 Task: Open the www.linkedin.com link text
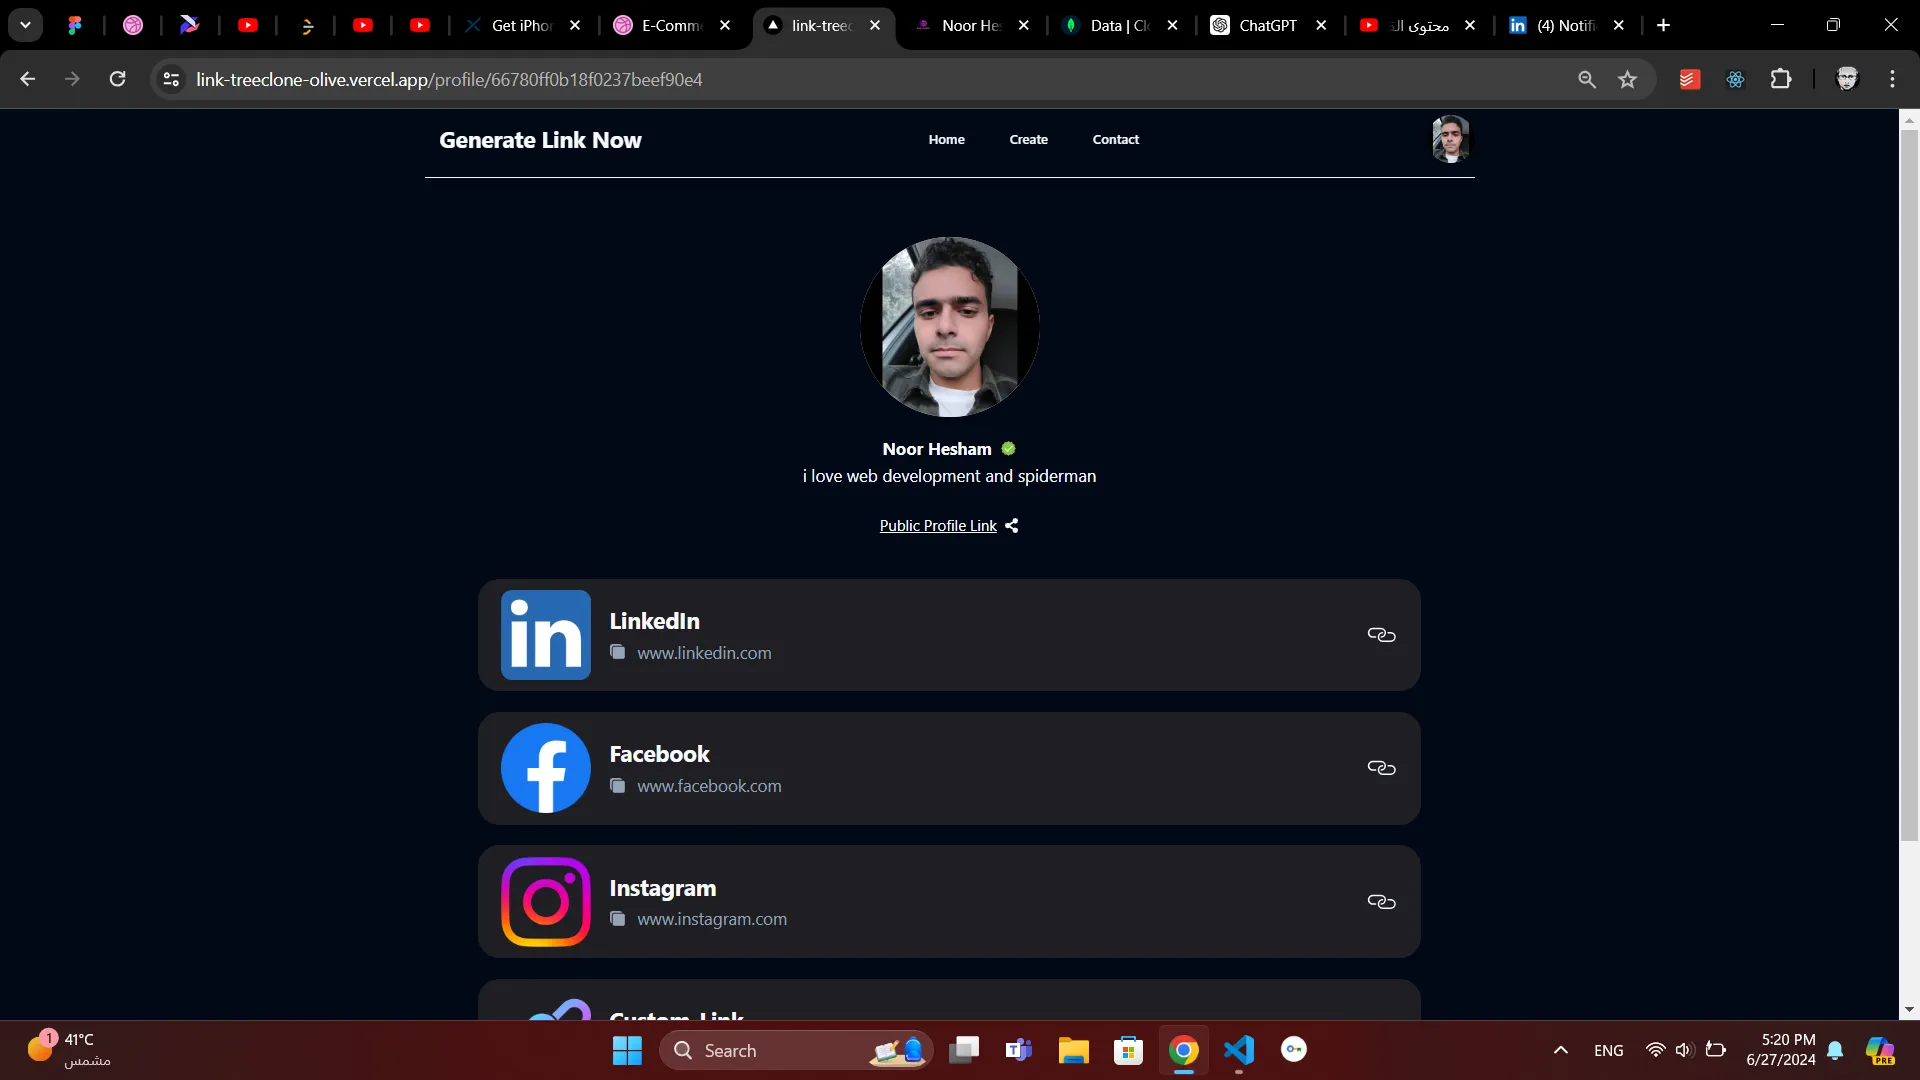(x=704, y=653)
